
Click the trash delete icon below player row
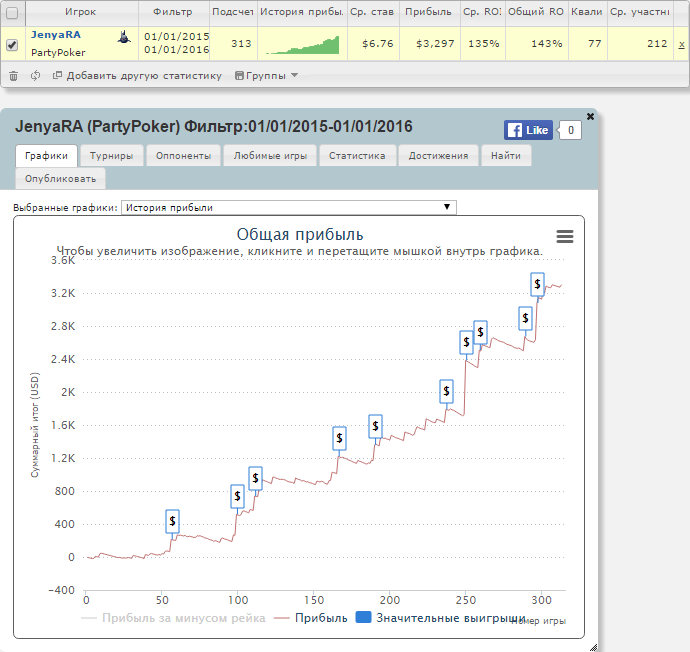pos(14,76)
